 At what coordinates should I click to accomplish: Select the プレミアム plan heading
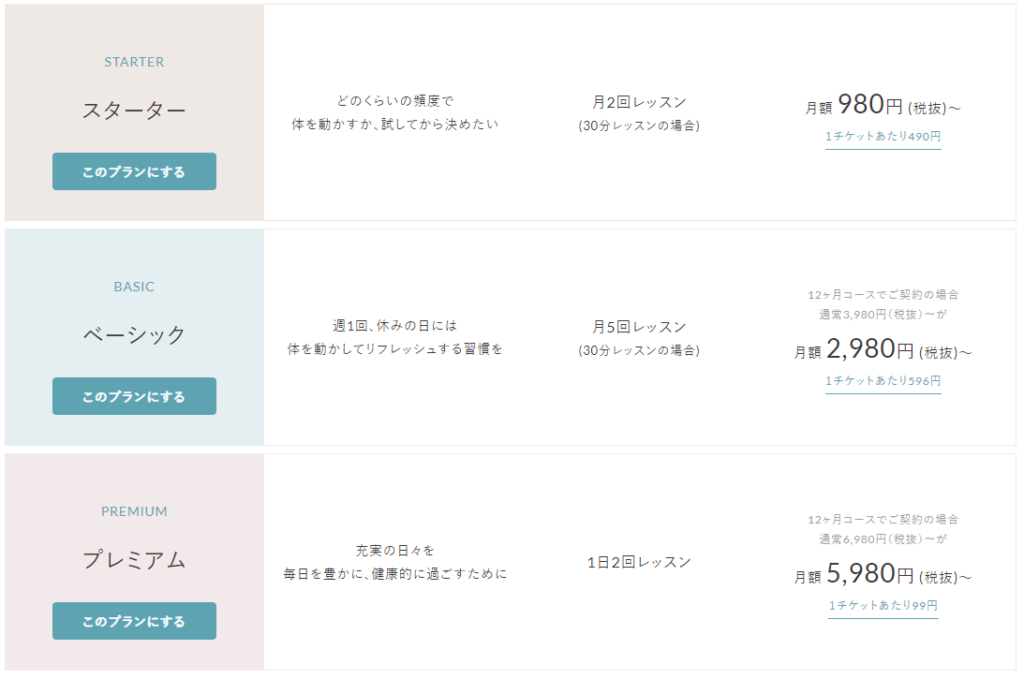click(x=134, y=560)
